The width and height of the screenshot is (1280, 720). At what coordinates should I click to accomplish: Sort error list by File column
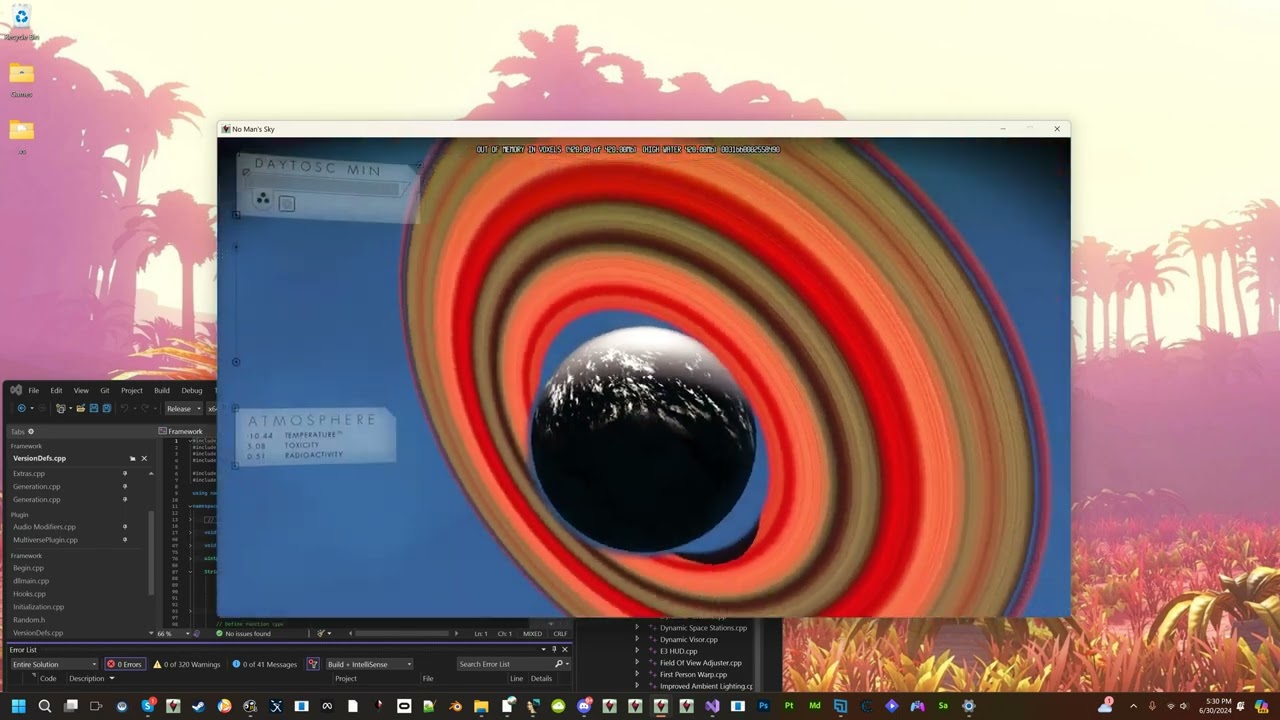tap(428, 678)
